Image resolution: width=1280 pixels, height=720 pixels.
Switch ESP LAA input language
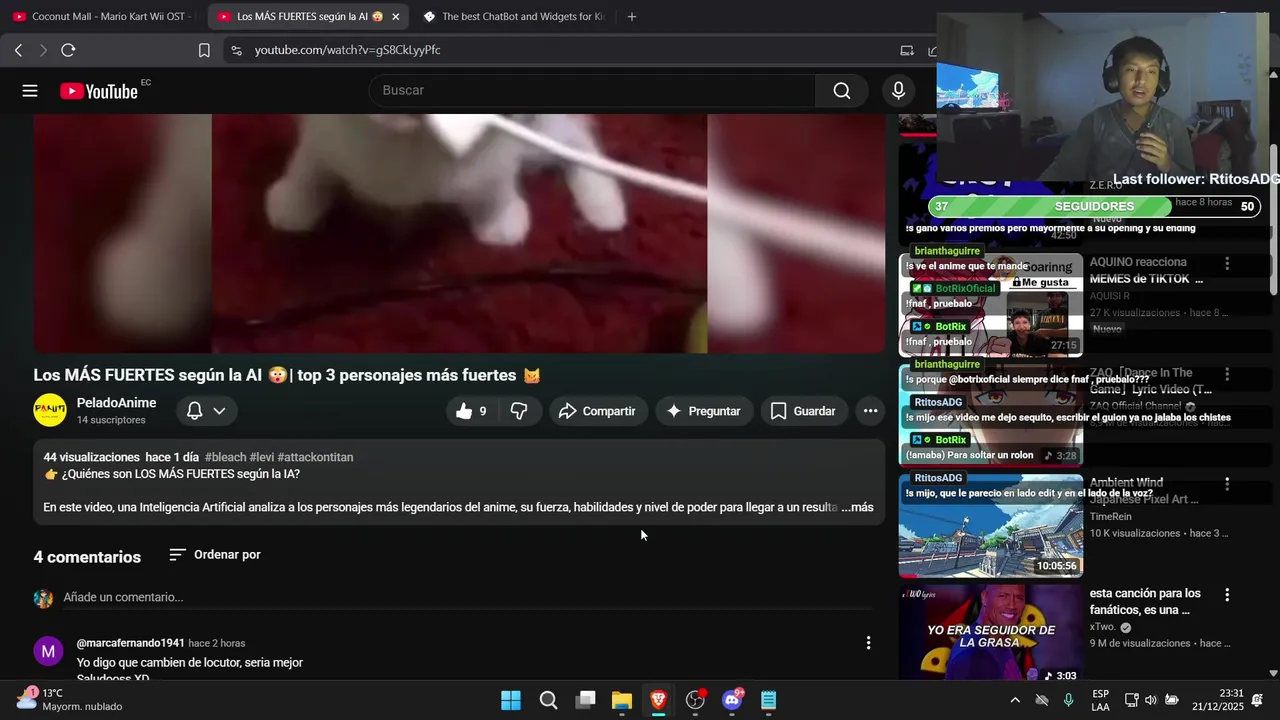(x=1100, y=700)
